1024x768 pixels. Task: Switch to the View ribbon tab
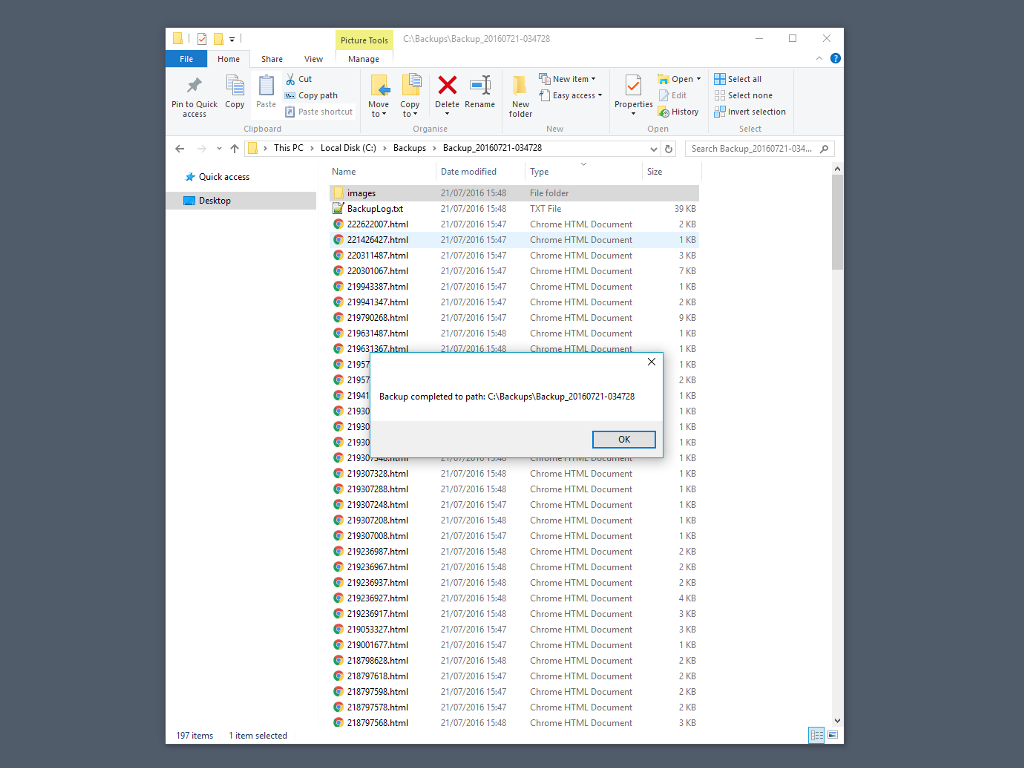pyautogui.click(x=313, y=58)
